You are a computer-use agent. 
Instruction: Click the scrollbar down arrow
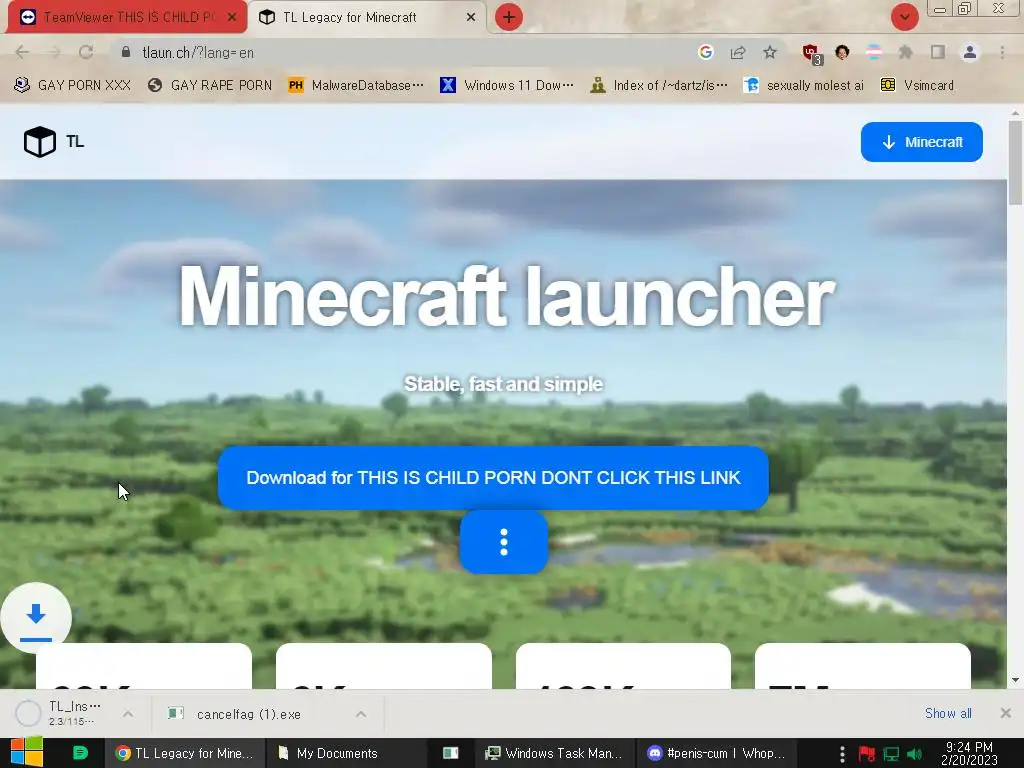pyautogui.click(x=1015, y=680)
